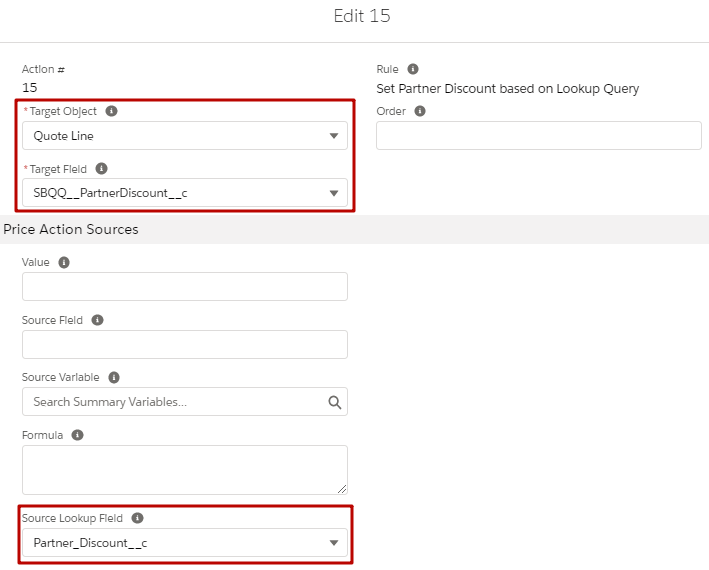This screenshot has height=570, width=709.
Task: Click the Formula info icon
Action: click(78, 435)
